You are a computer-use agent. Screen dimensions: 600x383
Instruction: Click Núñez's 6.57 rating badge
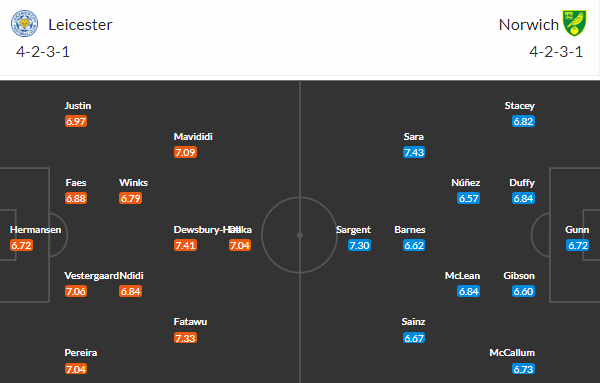point(469,199)
